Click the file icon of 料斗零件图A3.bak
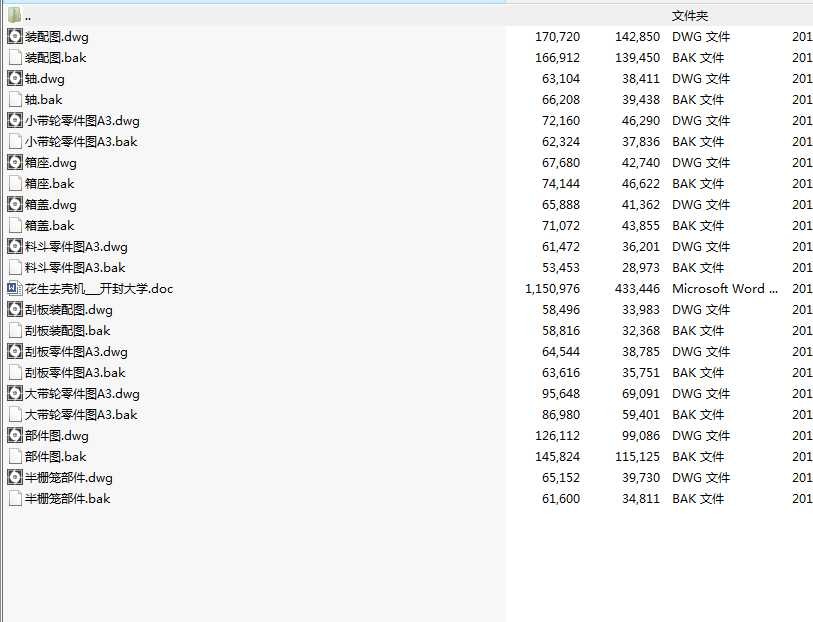The width and height of the screenshot is (813, 622). [15, 267]
